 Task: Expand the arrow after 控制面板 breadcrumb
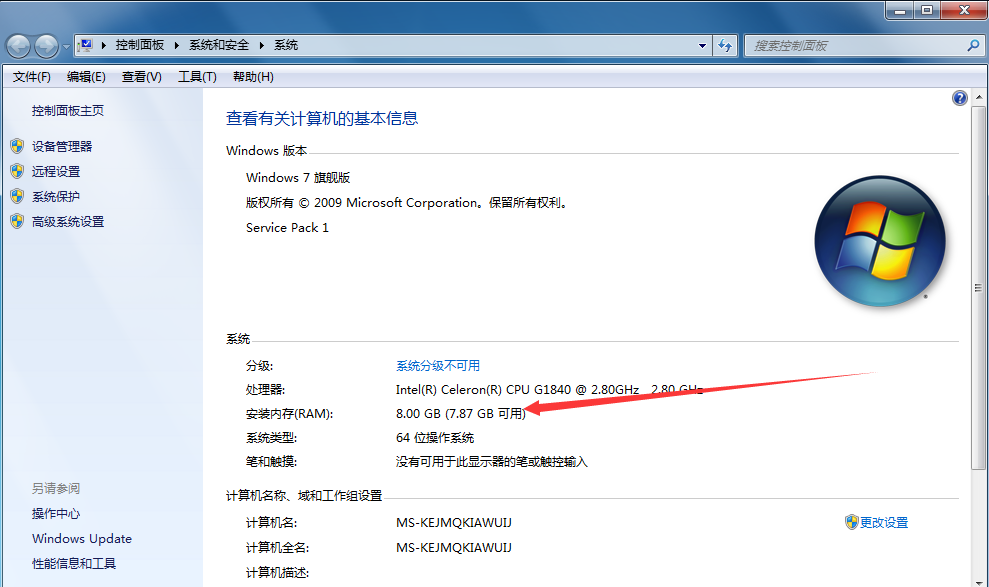[179, 45]
